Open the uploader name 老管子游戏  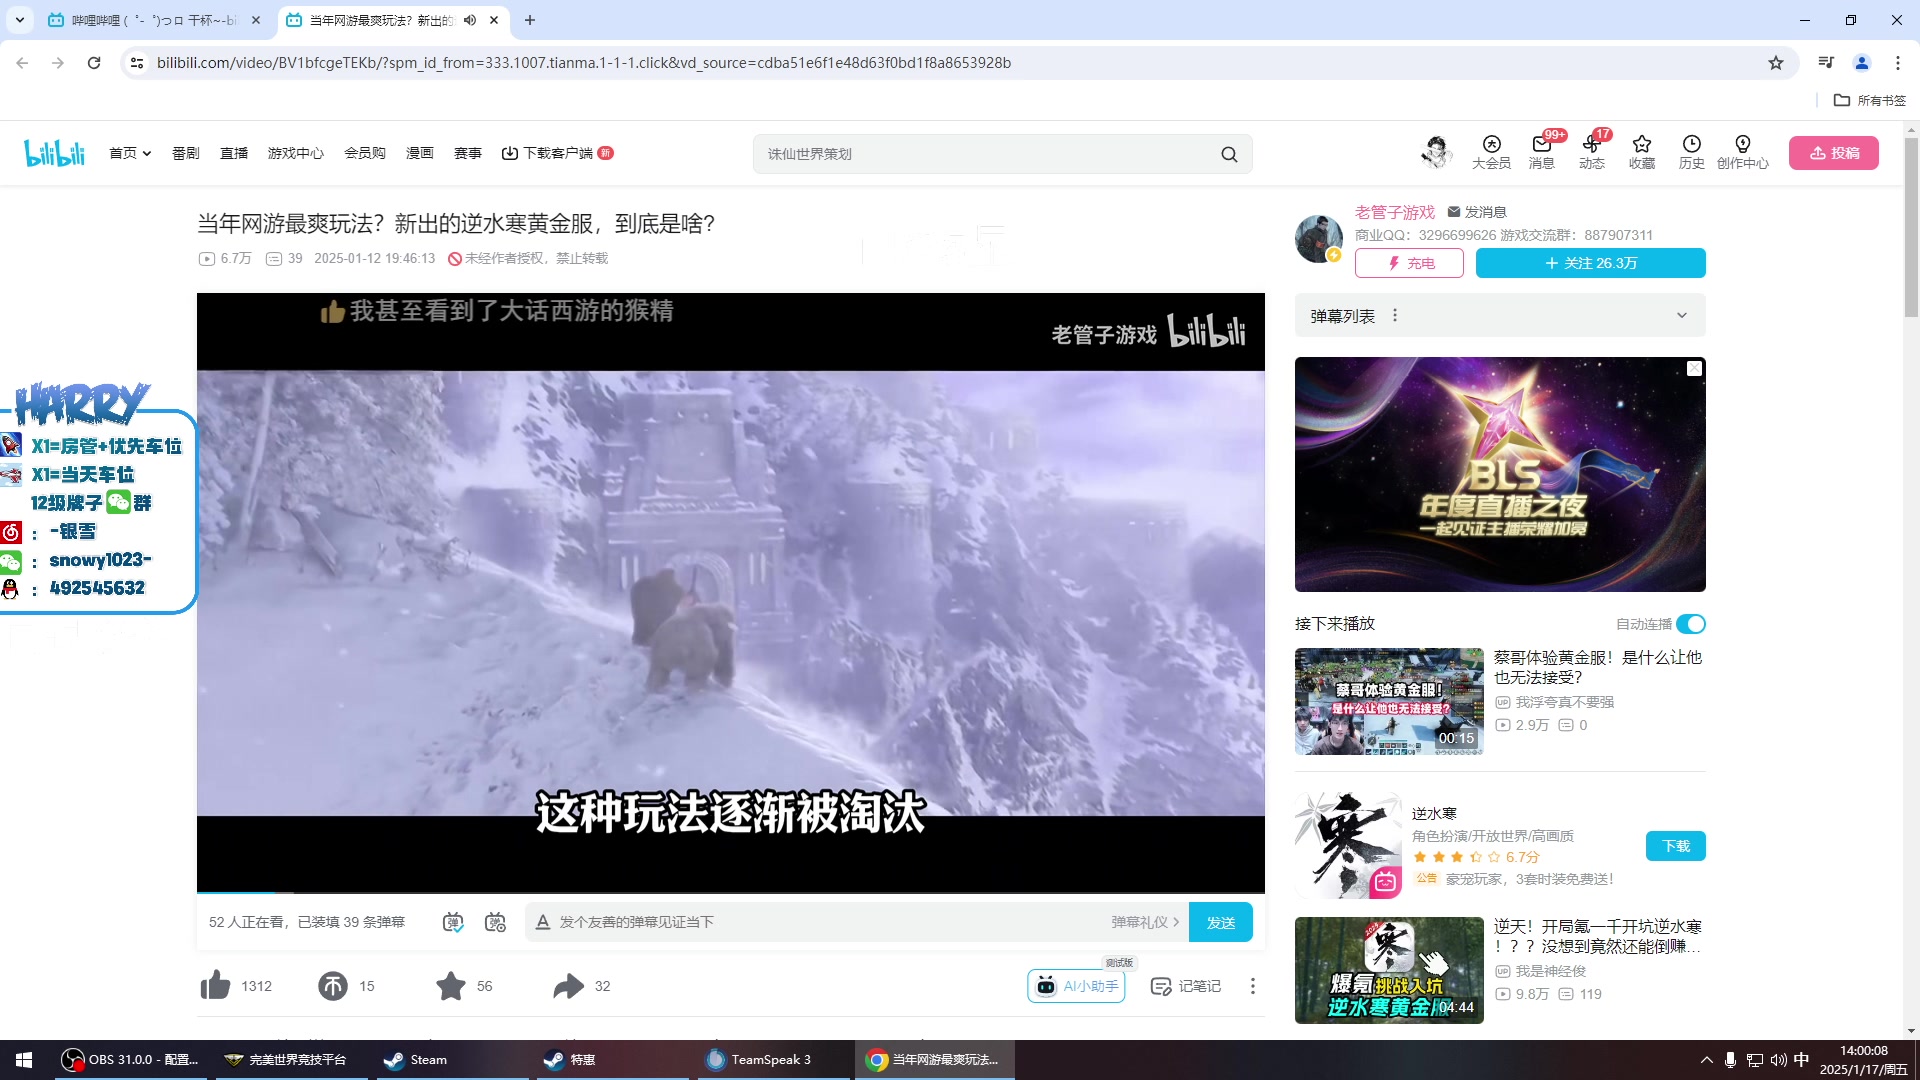[x=1395, y=212]
